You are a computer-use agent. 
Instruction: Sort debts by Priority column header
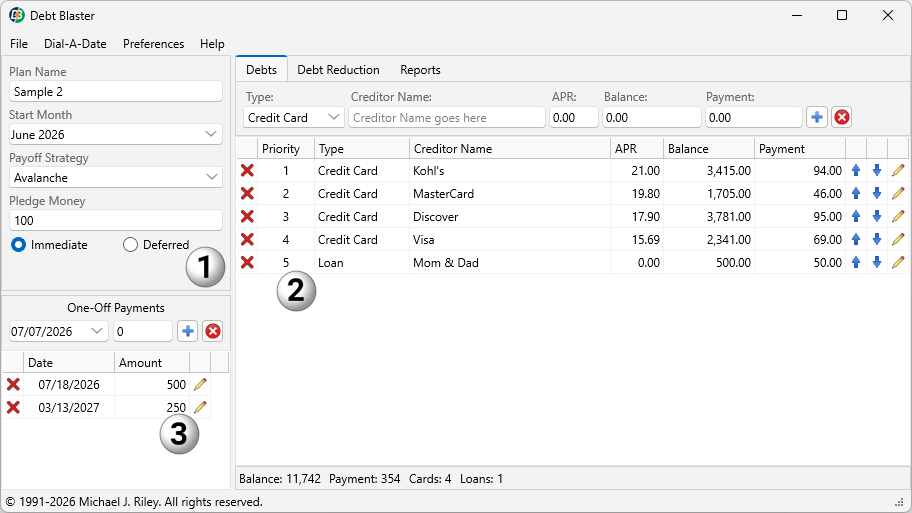click(x=286, y=149)
